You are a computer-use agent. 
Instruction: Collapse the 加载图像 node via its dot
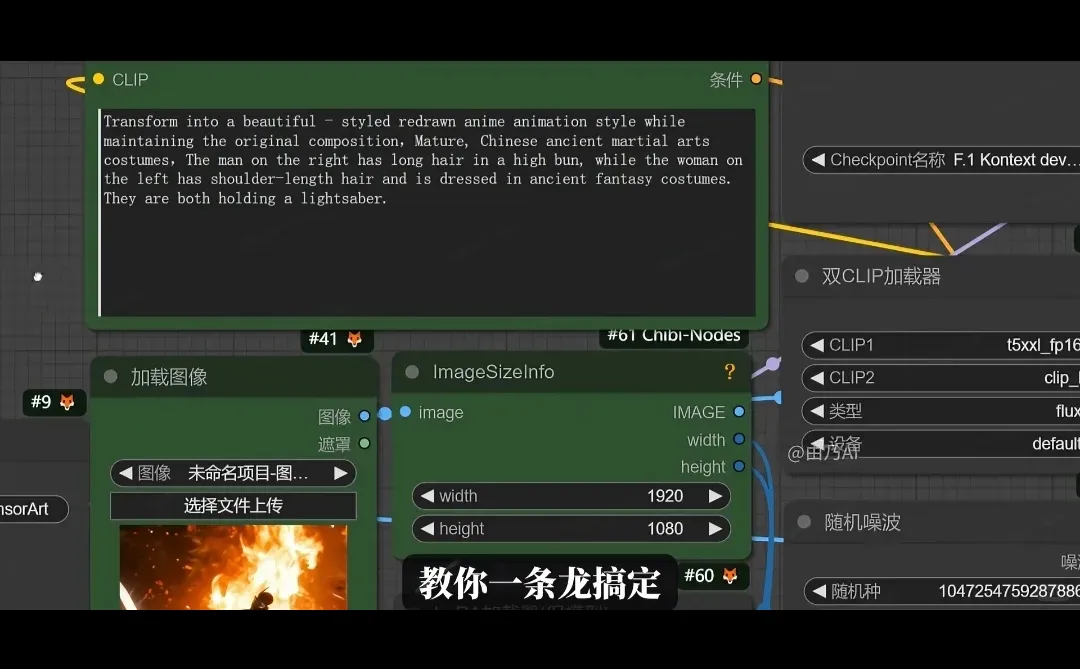point(110,377)
